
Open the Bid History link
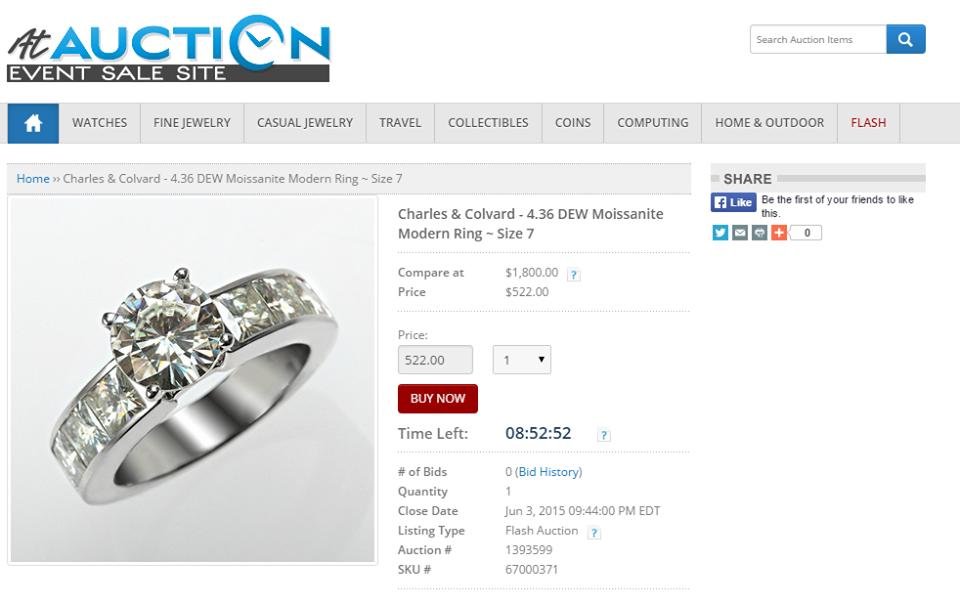549,472
